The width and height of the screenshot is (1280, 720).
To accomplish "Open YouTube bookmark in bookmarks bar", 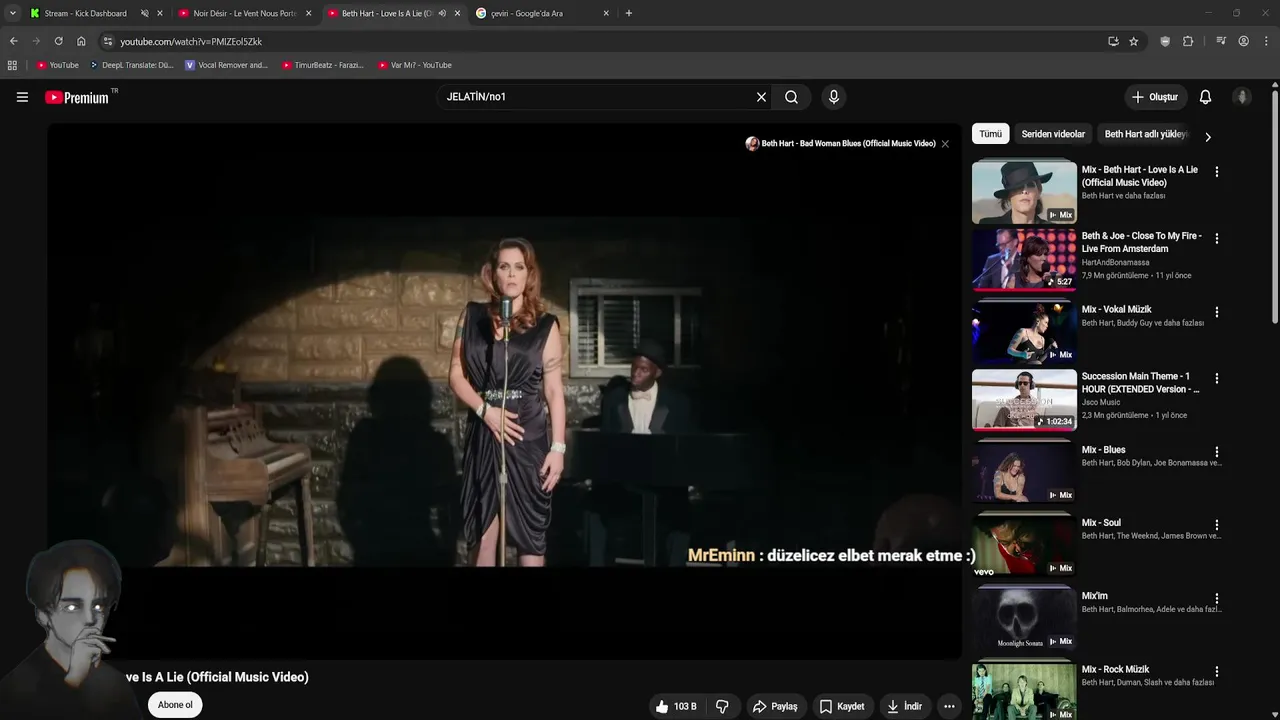I will click(57, 65).
